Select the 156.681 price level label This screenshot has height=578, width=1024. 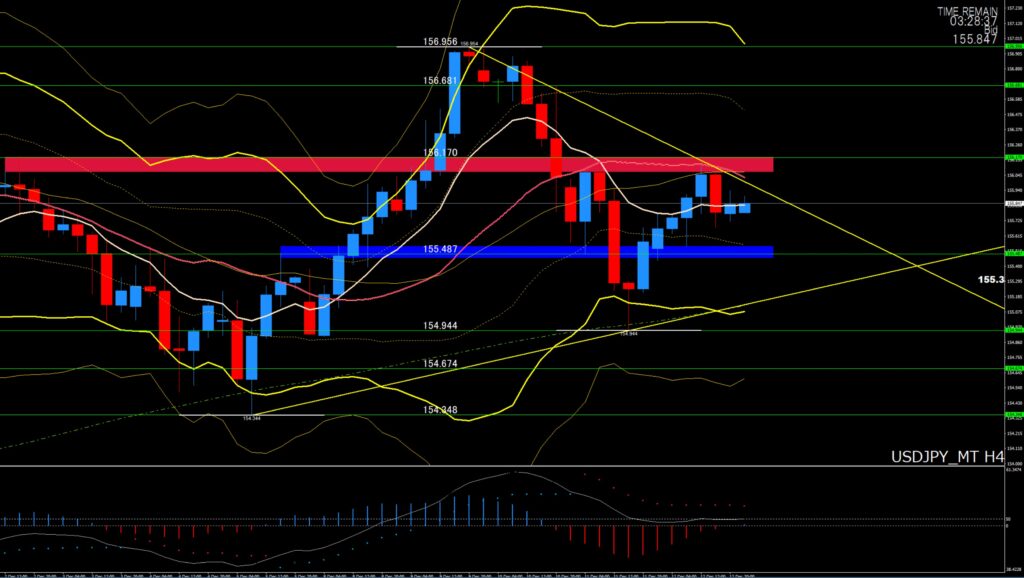(441, 81)
